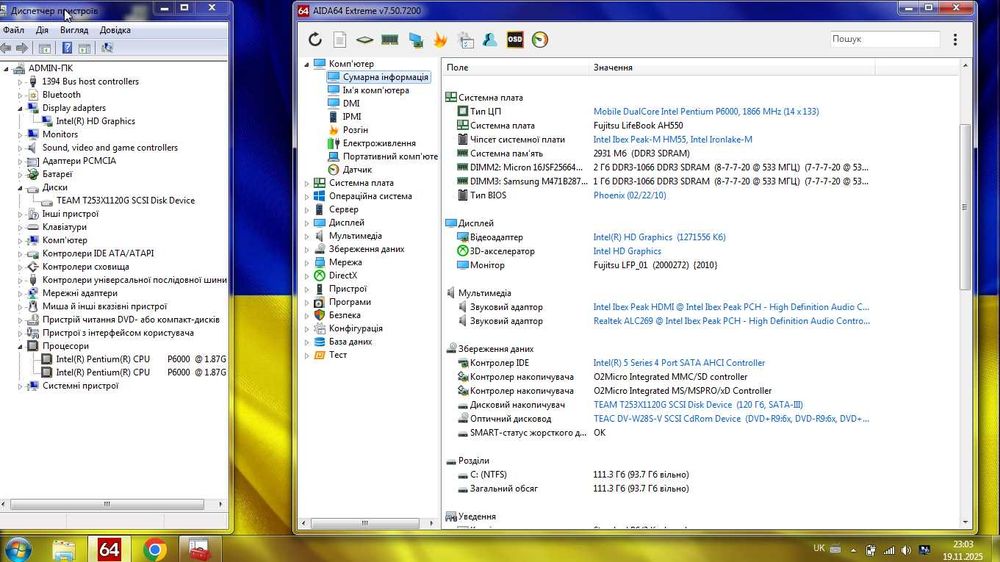Open the OSD panel icon
Image resolution: width=1000 pixels, height=562 pixels.
click(515, 40)
